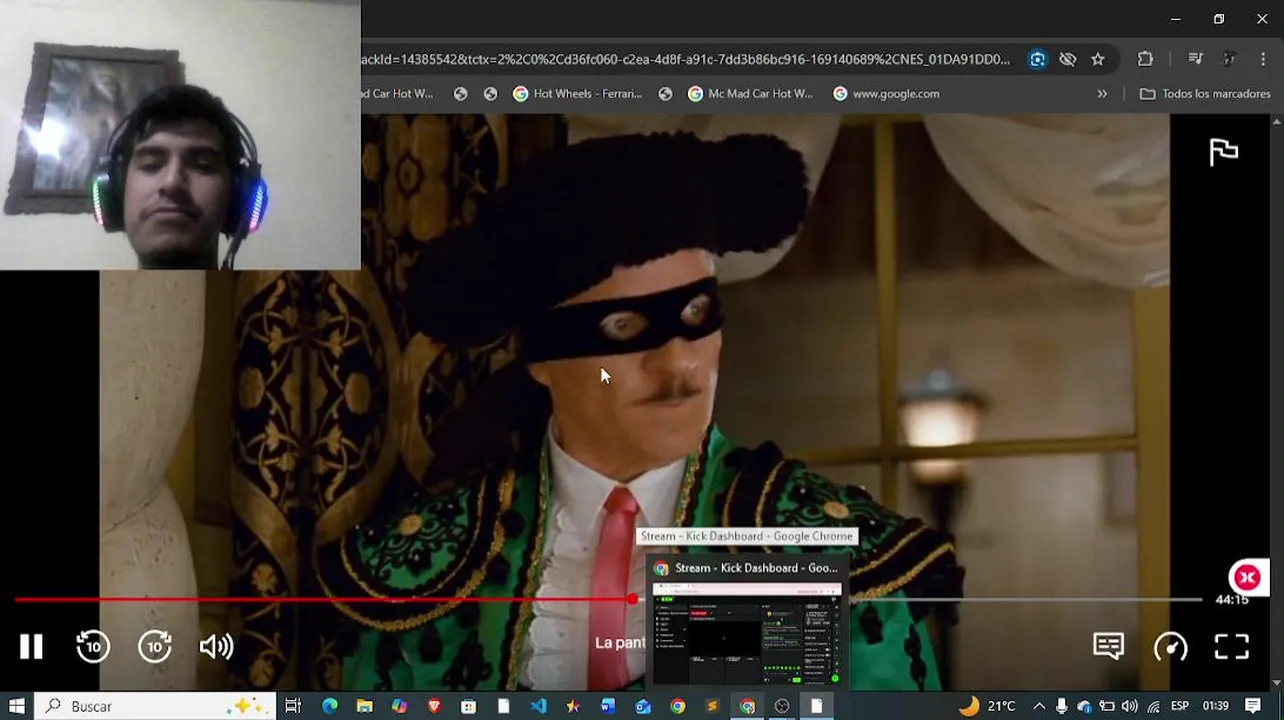The height and width of the screenshot is (720, 1284).
Task: Open the Sublime Text taskbar icon
Action: (x=712, y=706)
